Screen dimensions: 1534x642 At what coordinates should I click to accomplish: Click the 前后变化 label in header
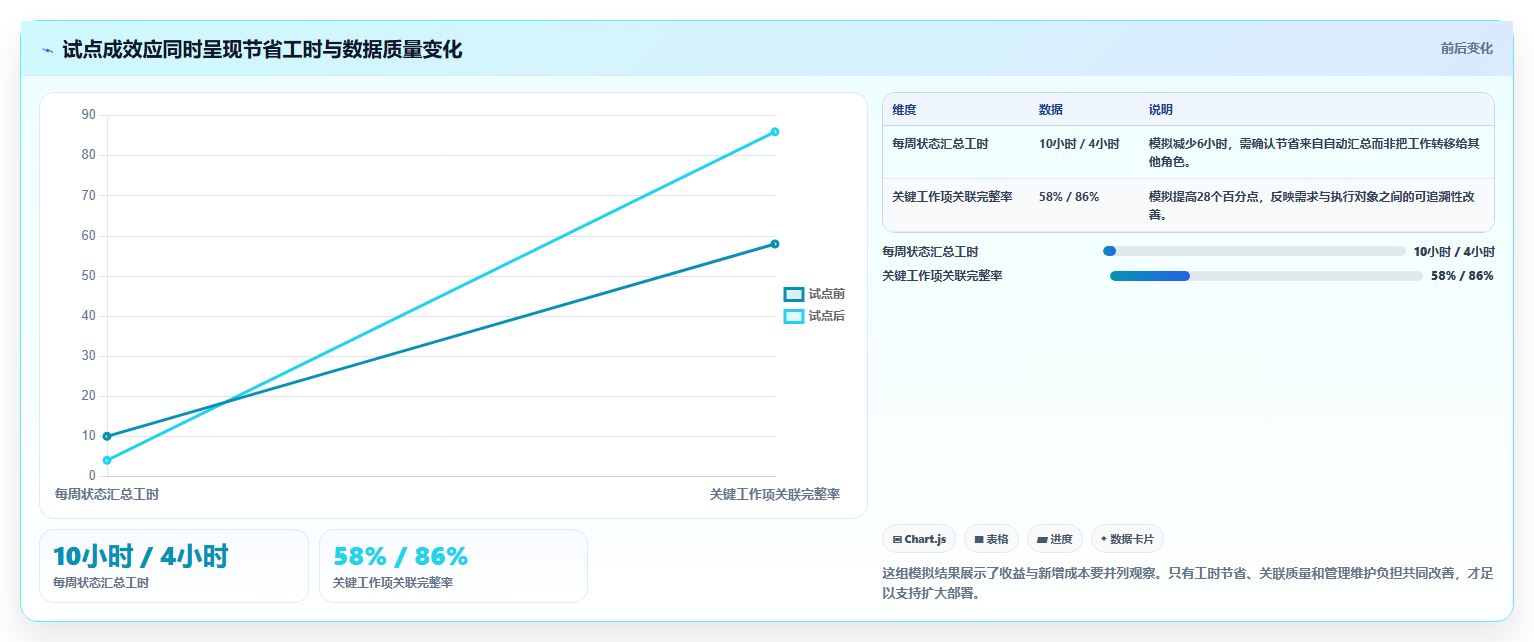[x=1466, y=49]
